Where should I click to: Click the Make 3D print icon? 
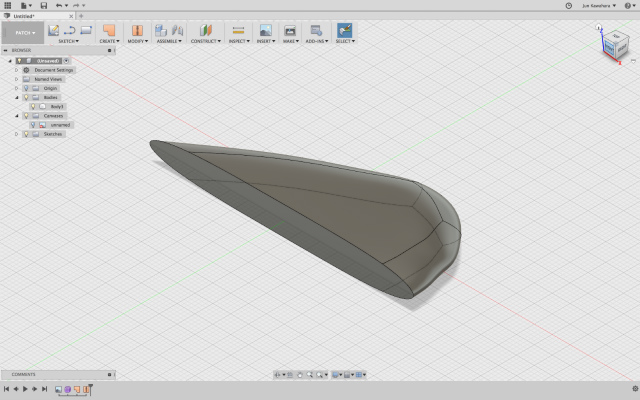pos(290,30)
